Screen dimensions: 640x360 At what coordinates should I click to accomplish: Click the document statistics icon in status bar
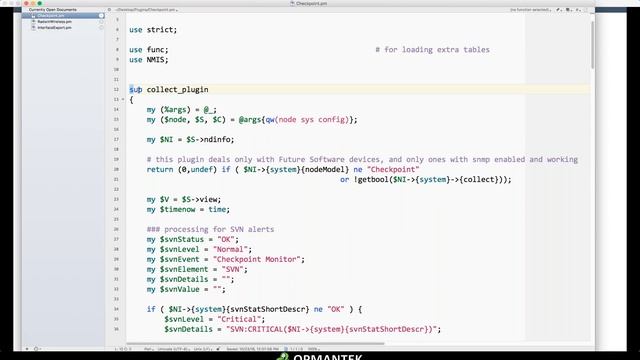[x=286, y=349]
